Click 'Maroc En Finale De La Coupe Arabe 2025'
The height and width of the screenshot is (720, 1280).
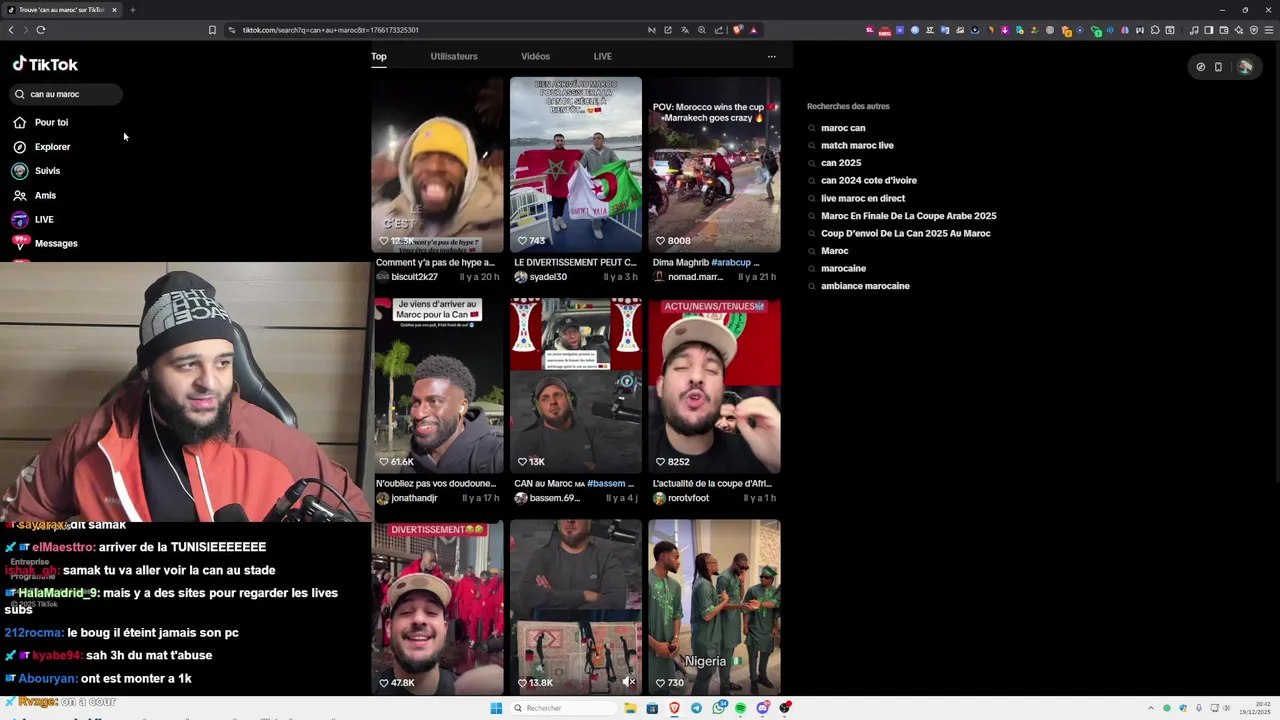click(909, 216)
